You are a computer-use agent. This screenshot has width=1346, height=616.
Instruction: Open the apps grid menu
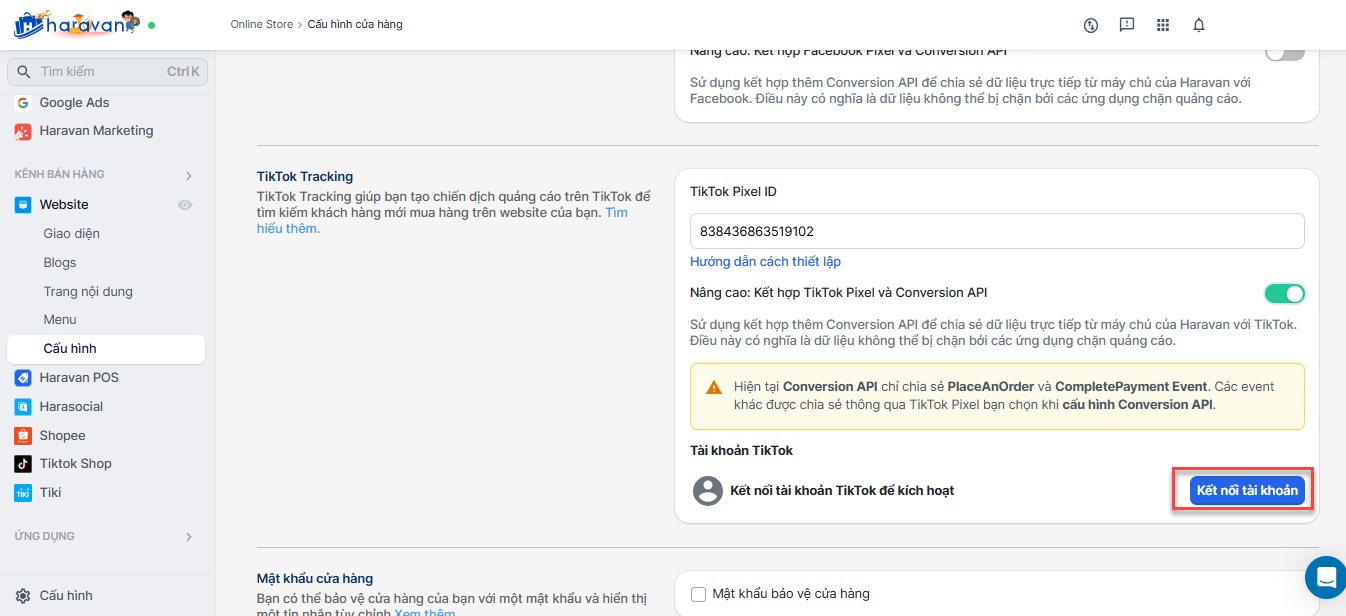tap(1163, 25)
